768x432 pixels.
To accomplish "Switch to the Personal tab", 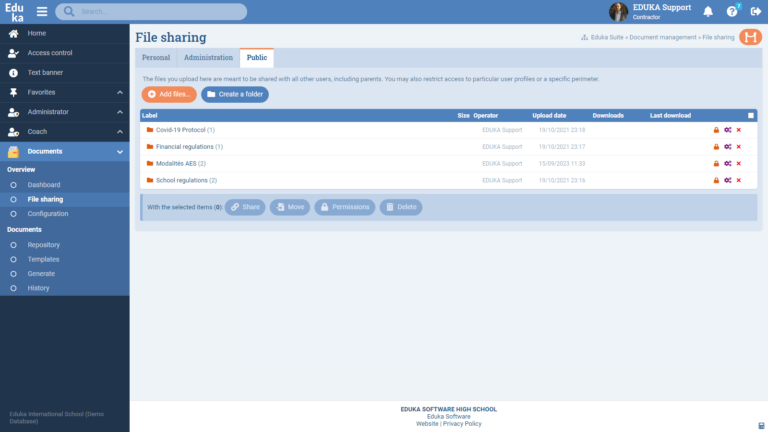I will (156, 58).
